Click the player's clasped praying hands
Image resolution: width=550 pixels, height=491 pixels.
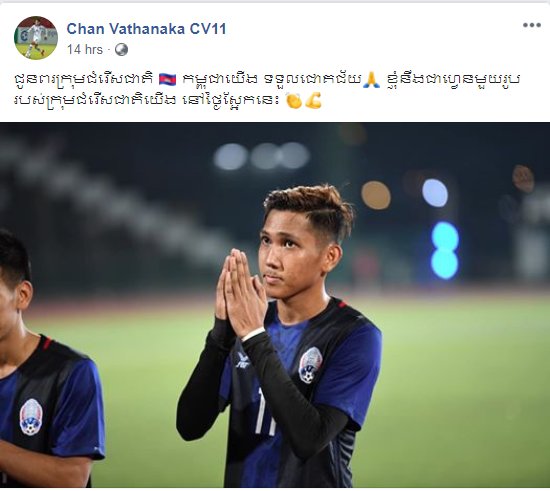point(241,293)
